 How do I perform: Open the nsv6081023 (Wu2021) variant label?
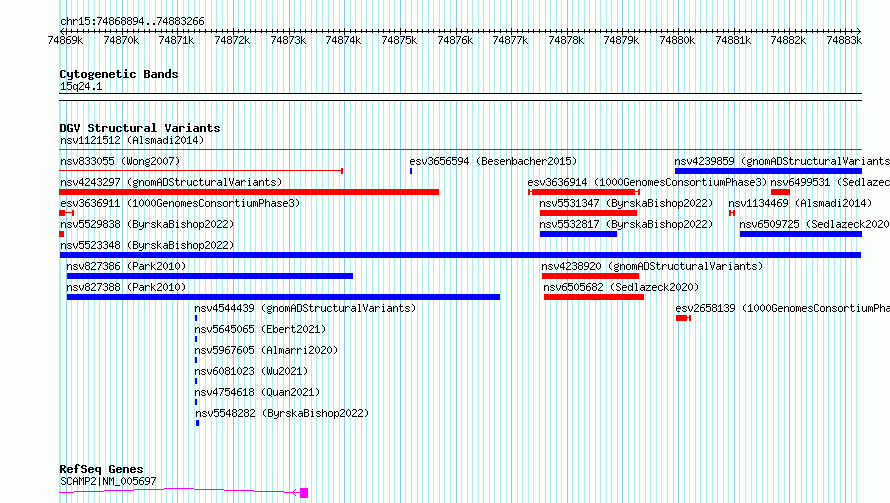pos(251,371)
